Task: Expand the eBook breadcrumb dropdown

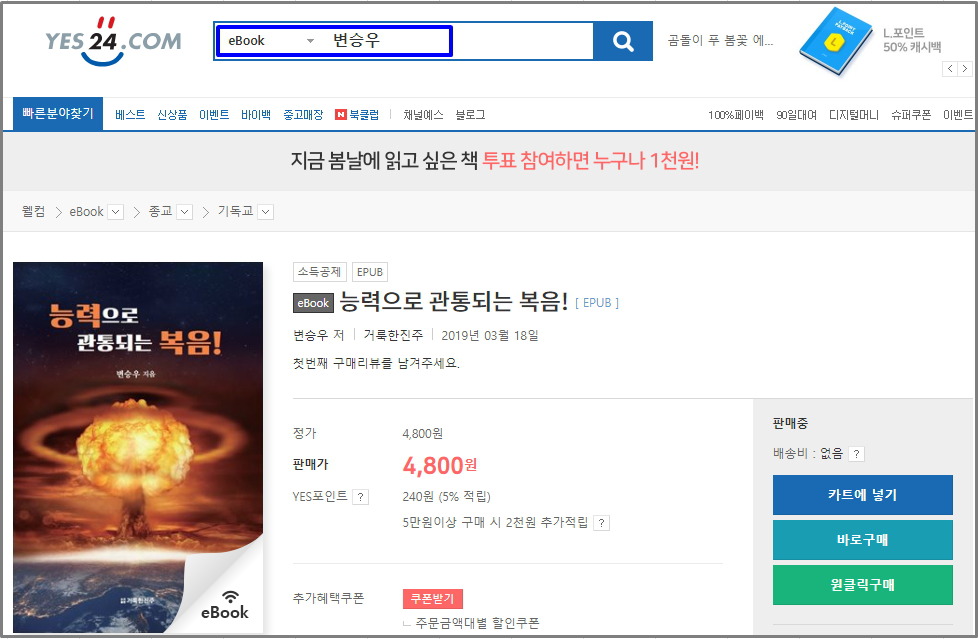Action: [x=115, y=212]
